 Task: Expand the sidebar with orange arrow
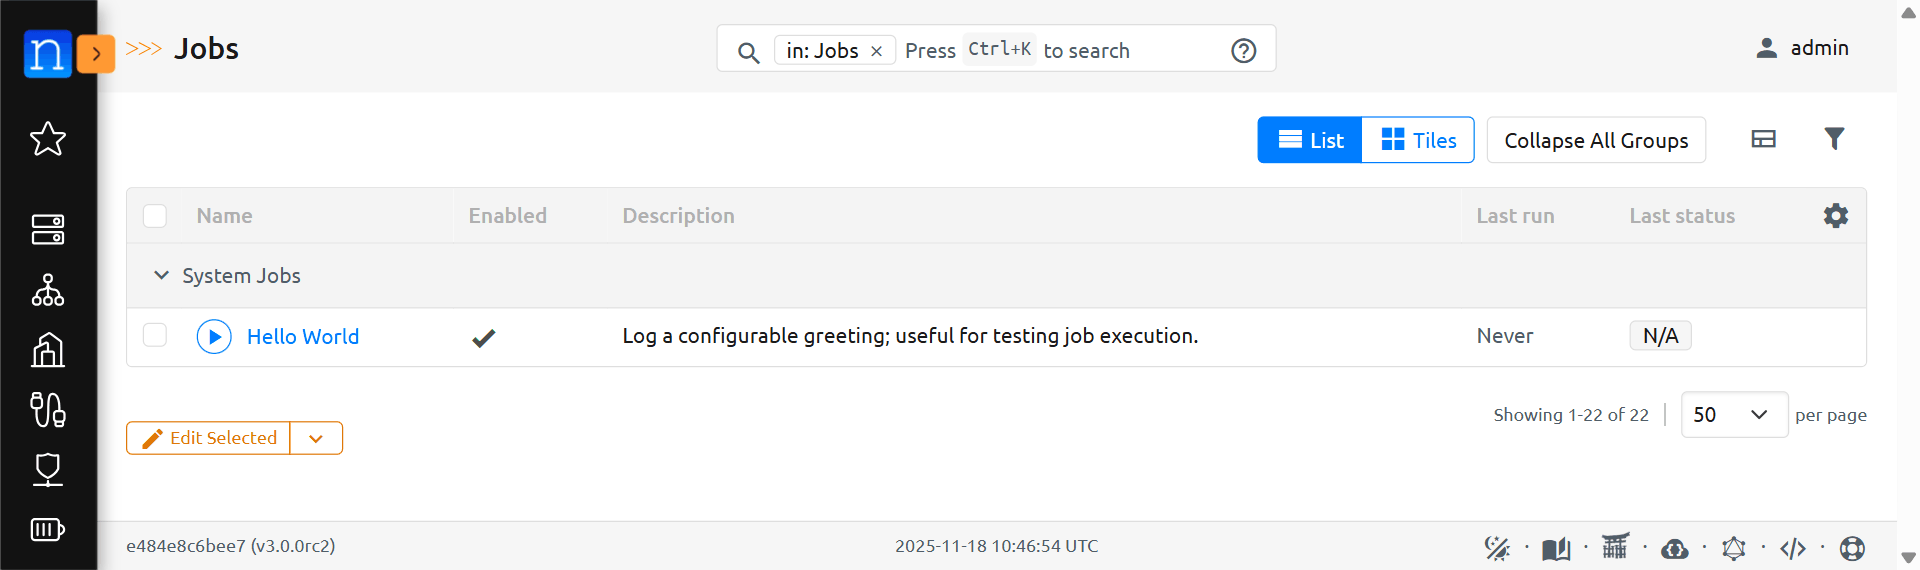point(96,54)
